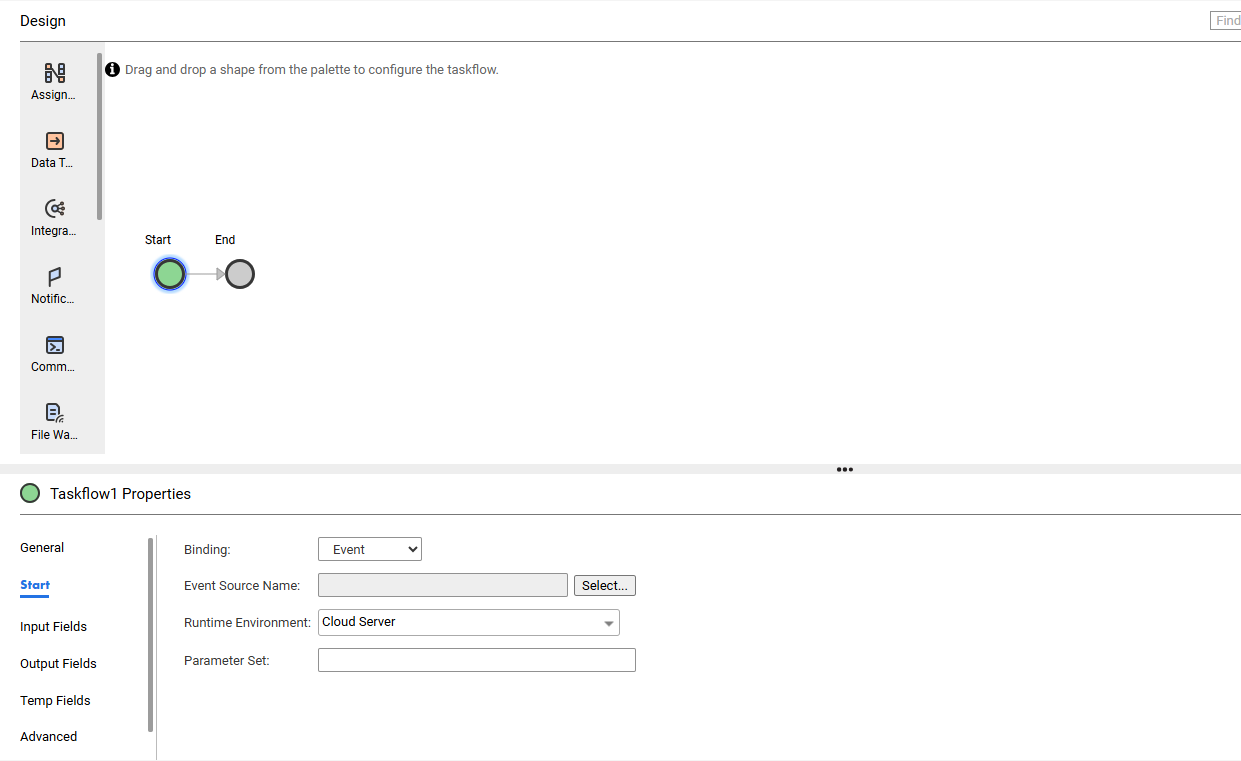Select the Command Task icon in palette
The height and width of the screenshot is (761, 1241).
click(x=55, y=345)
